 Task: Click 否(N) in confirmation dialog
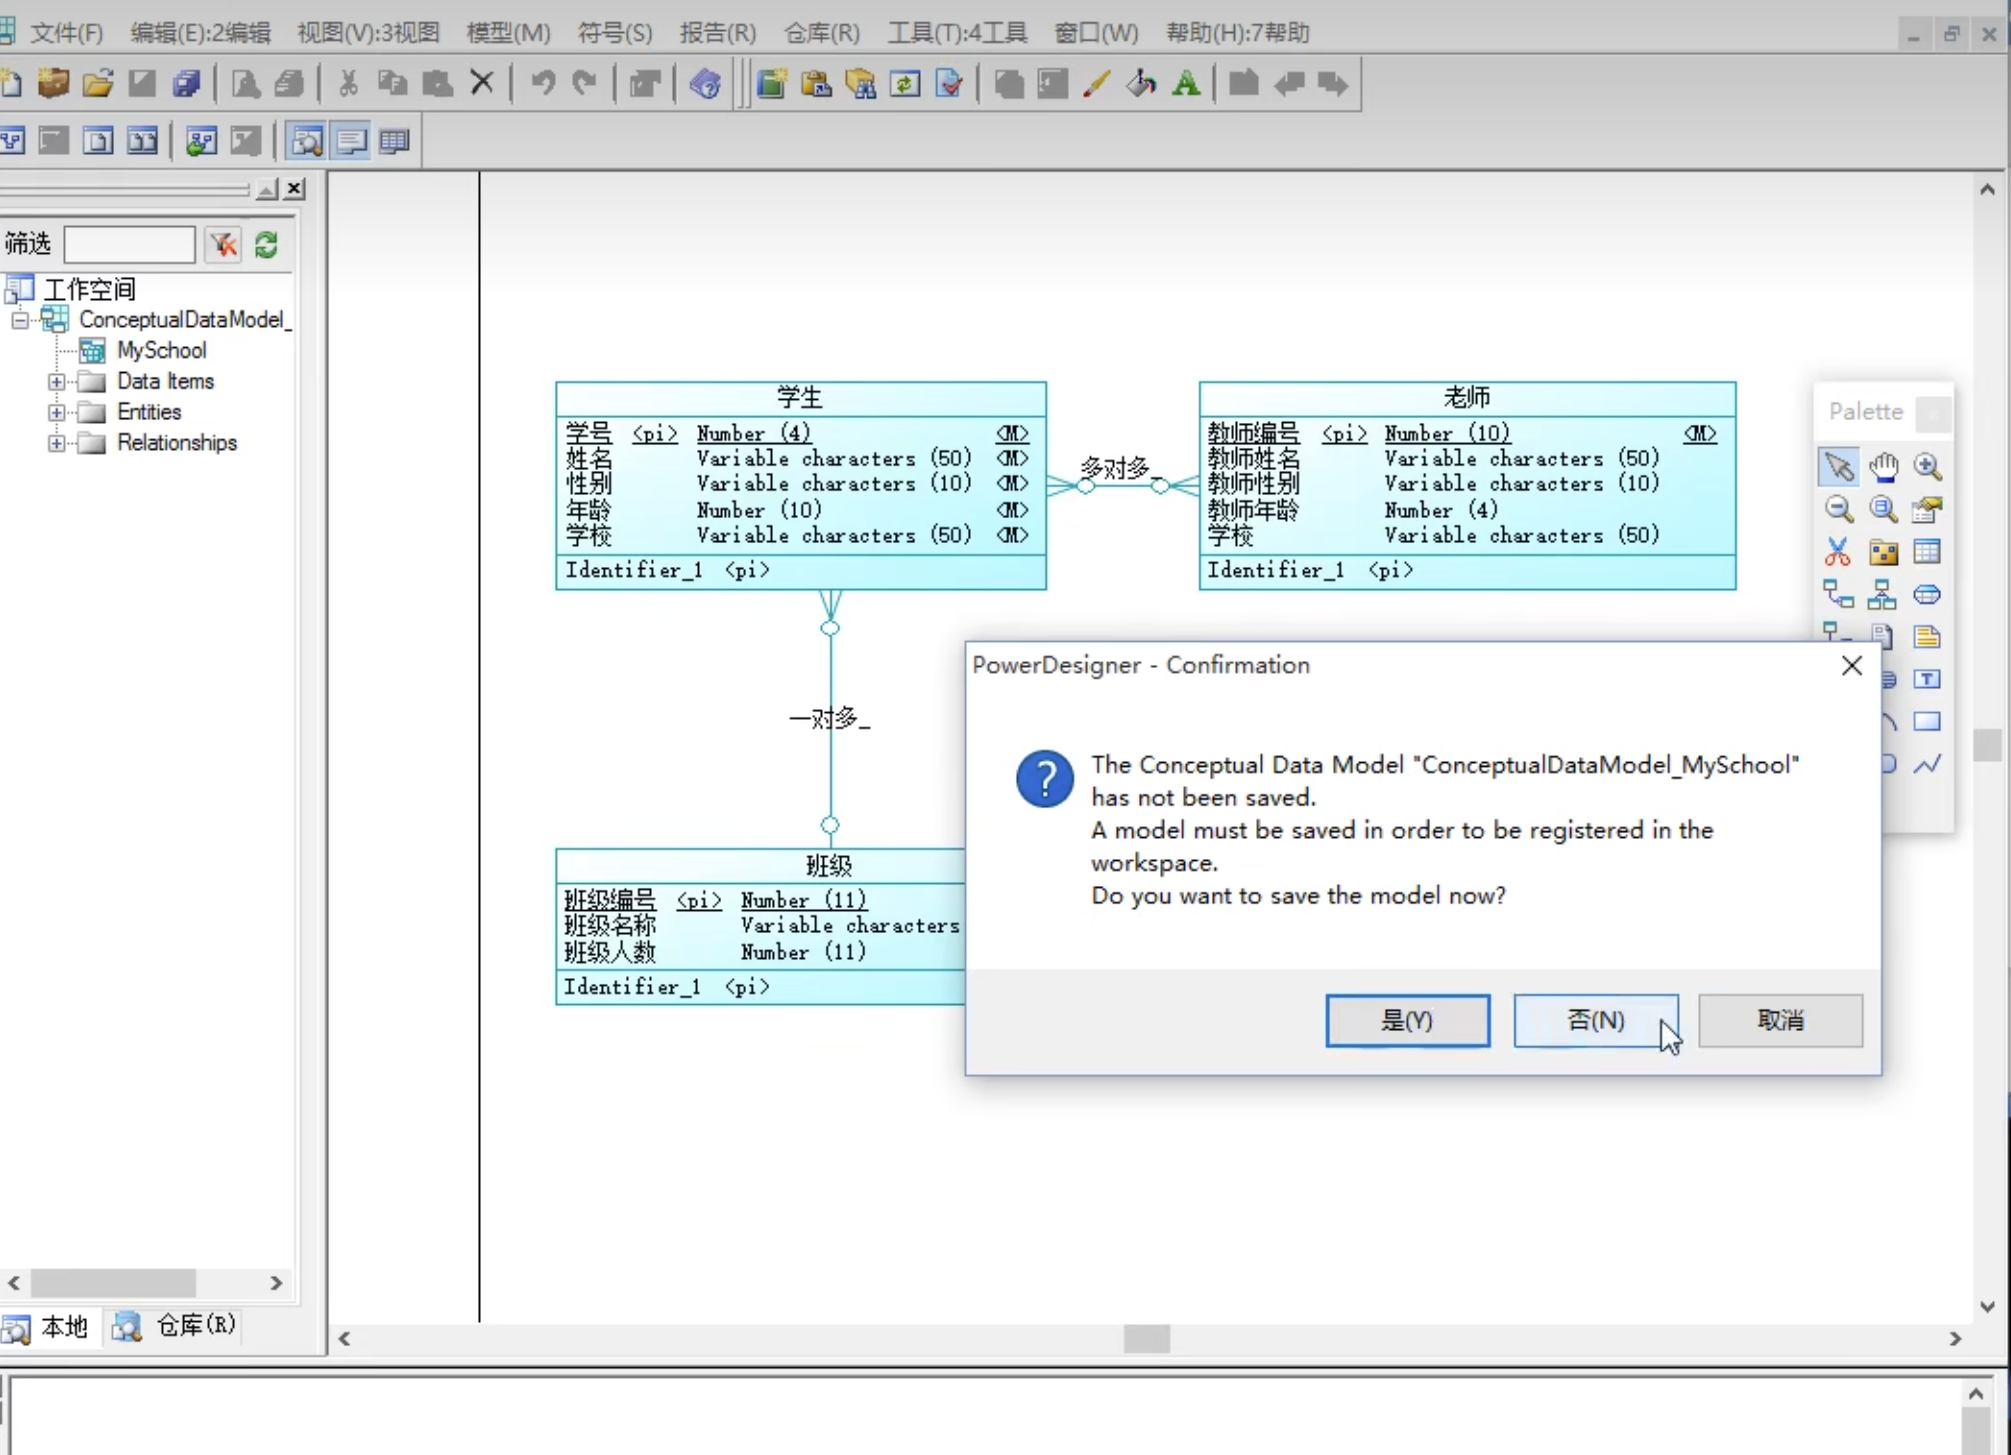click(x=1595, y=1020)
